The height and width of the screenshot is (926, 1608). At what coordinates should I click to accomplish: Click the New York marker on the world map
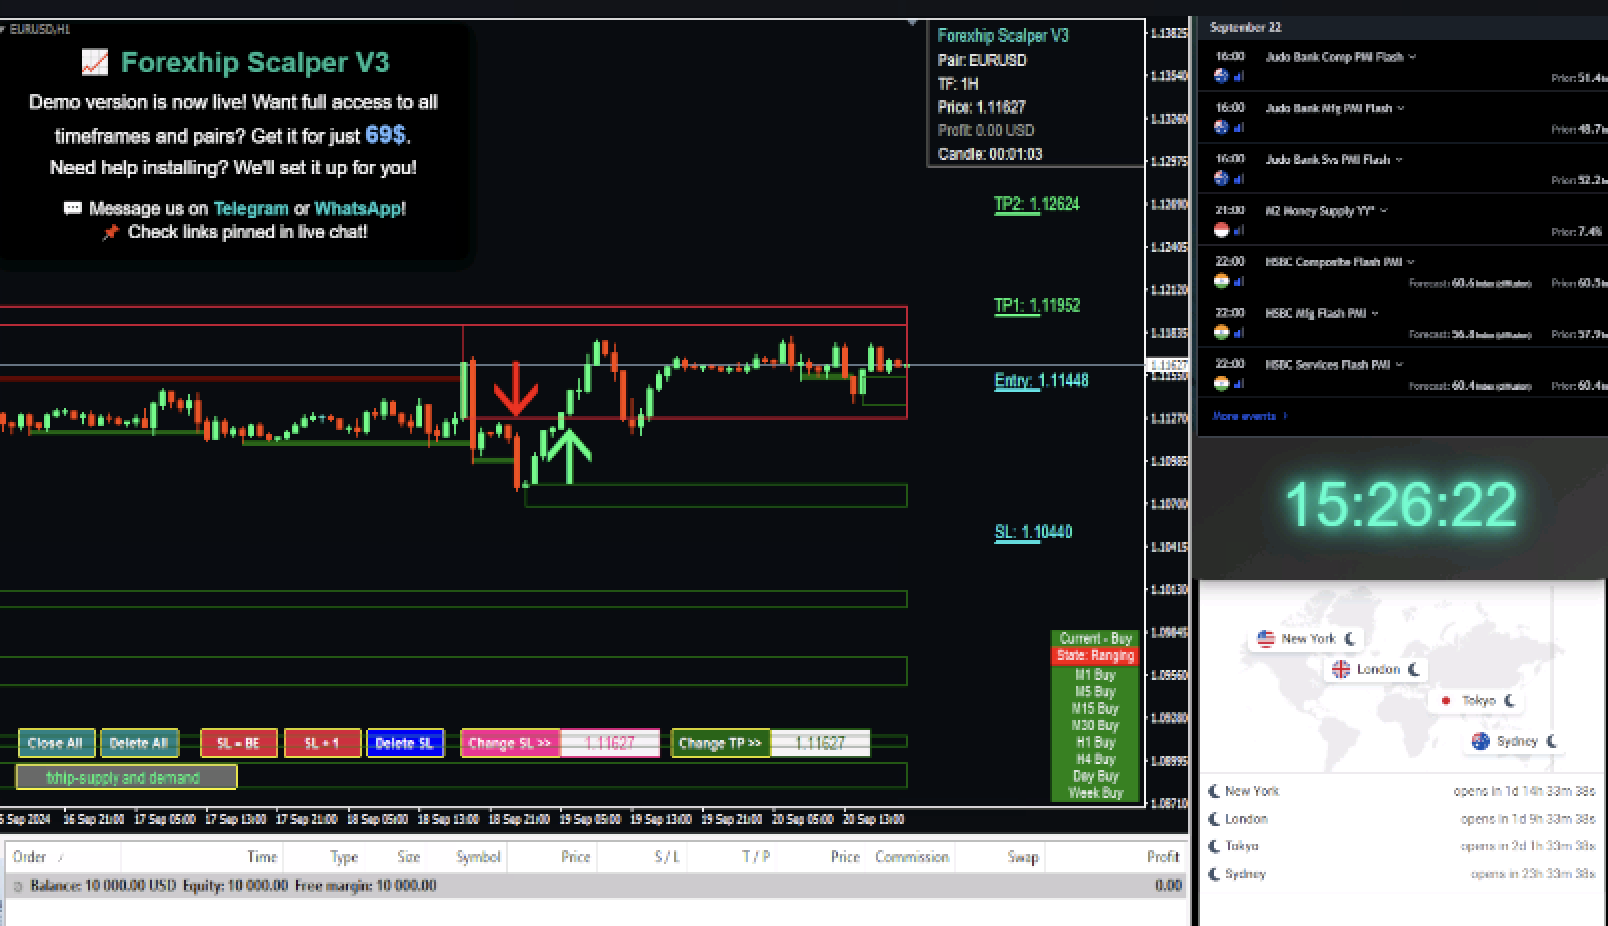point(1307,638)
